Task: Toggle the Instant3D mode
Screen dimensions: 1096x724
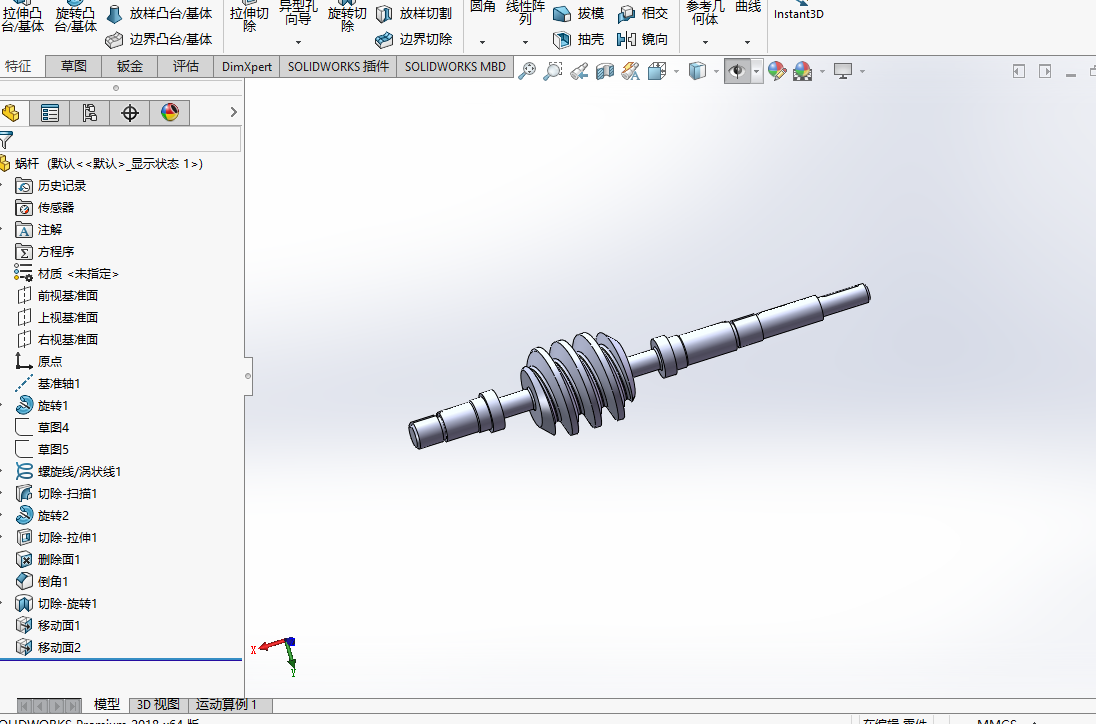Action: pos(799,10)
